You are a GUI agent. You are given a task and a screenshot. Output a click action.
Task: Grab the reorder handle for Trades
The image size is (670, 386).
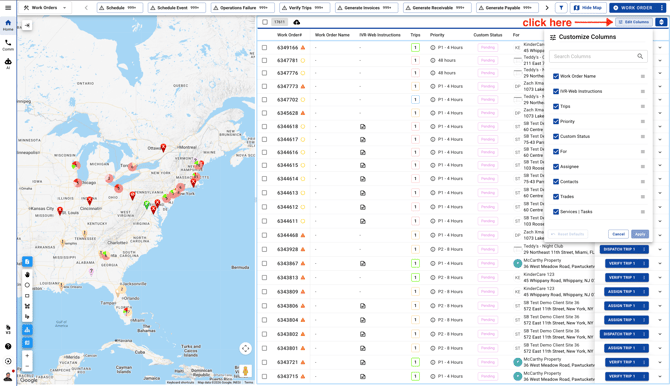tap(643, 197)
